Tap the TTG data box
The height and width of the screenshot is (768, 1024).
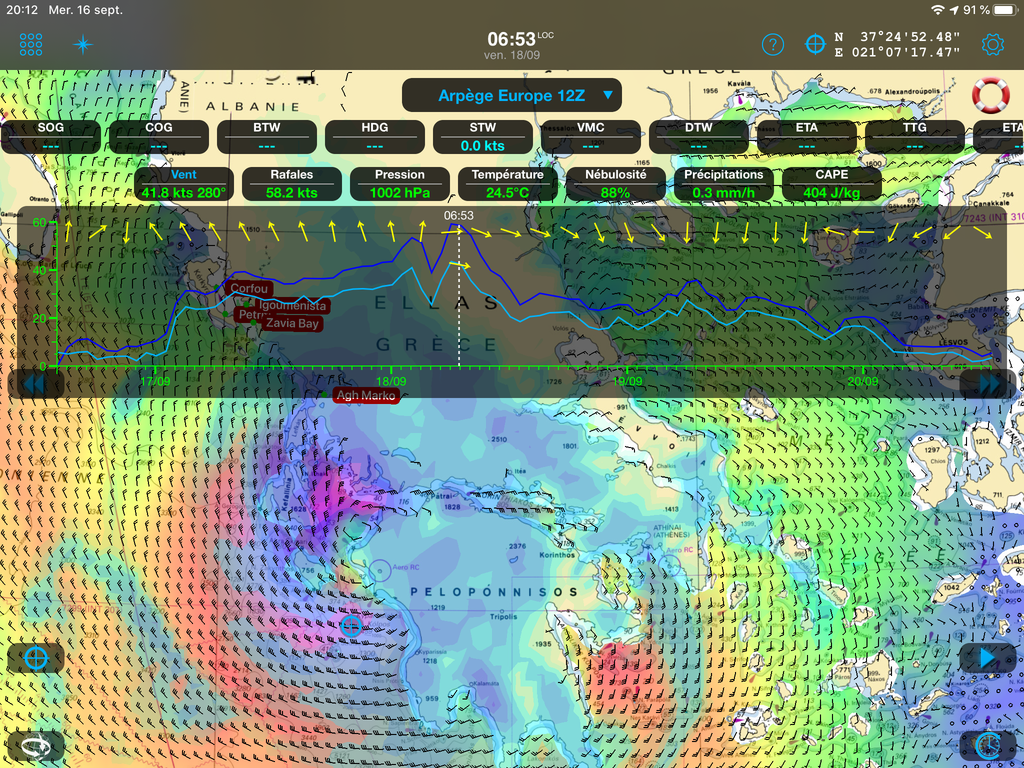pos(915,136)
